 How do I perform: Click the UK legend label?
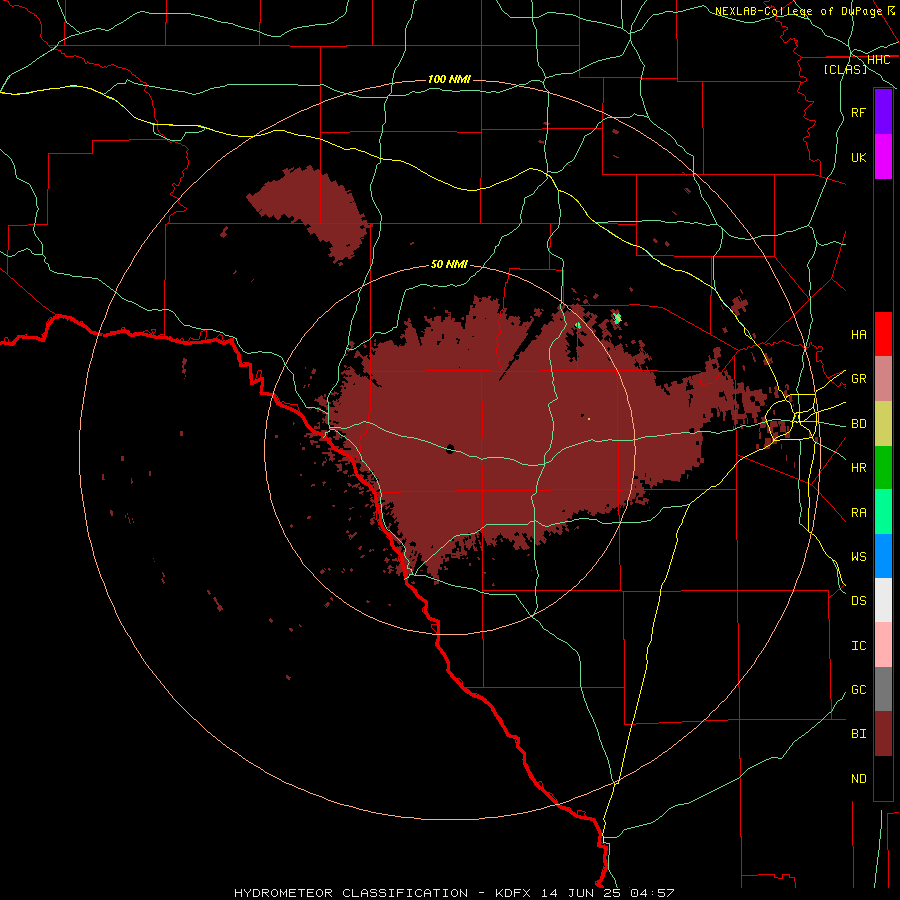click(859, 157)
